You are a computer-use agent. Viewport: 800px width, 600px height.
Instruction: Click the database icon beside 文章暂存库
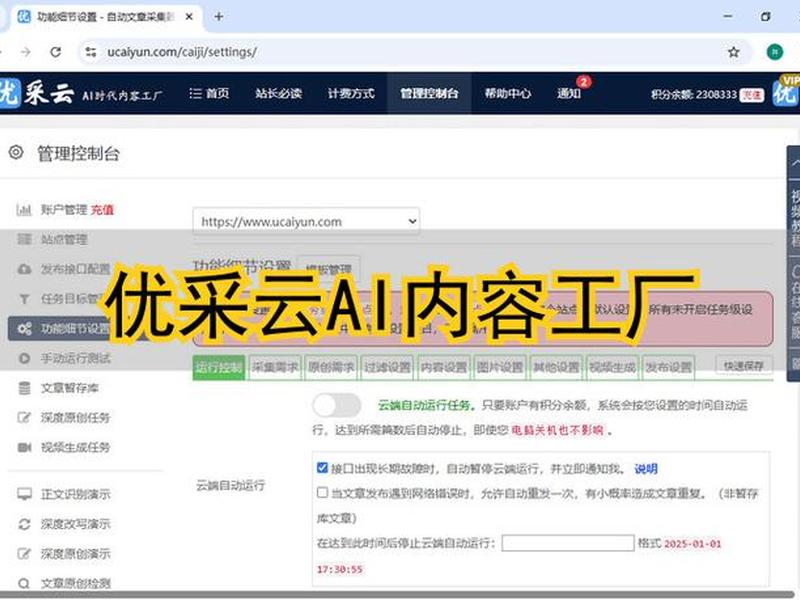24,388
